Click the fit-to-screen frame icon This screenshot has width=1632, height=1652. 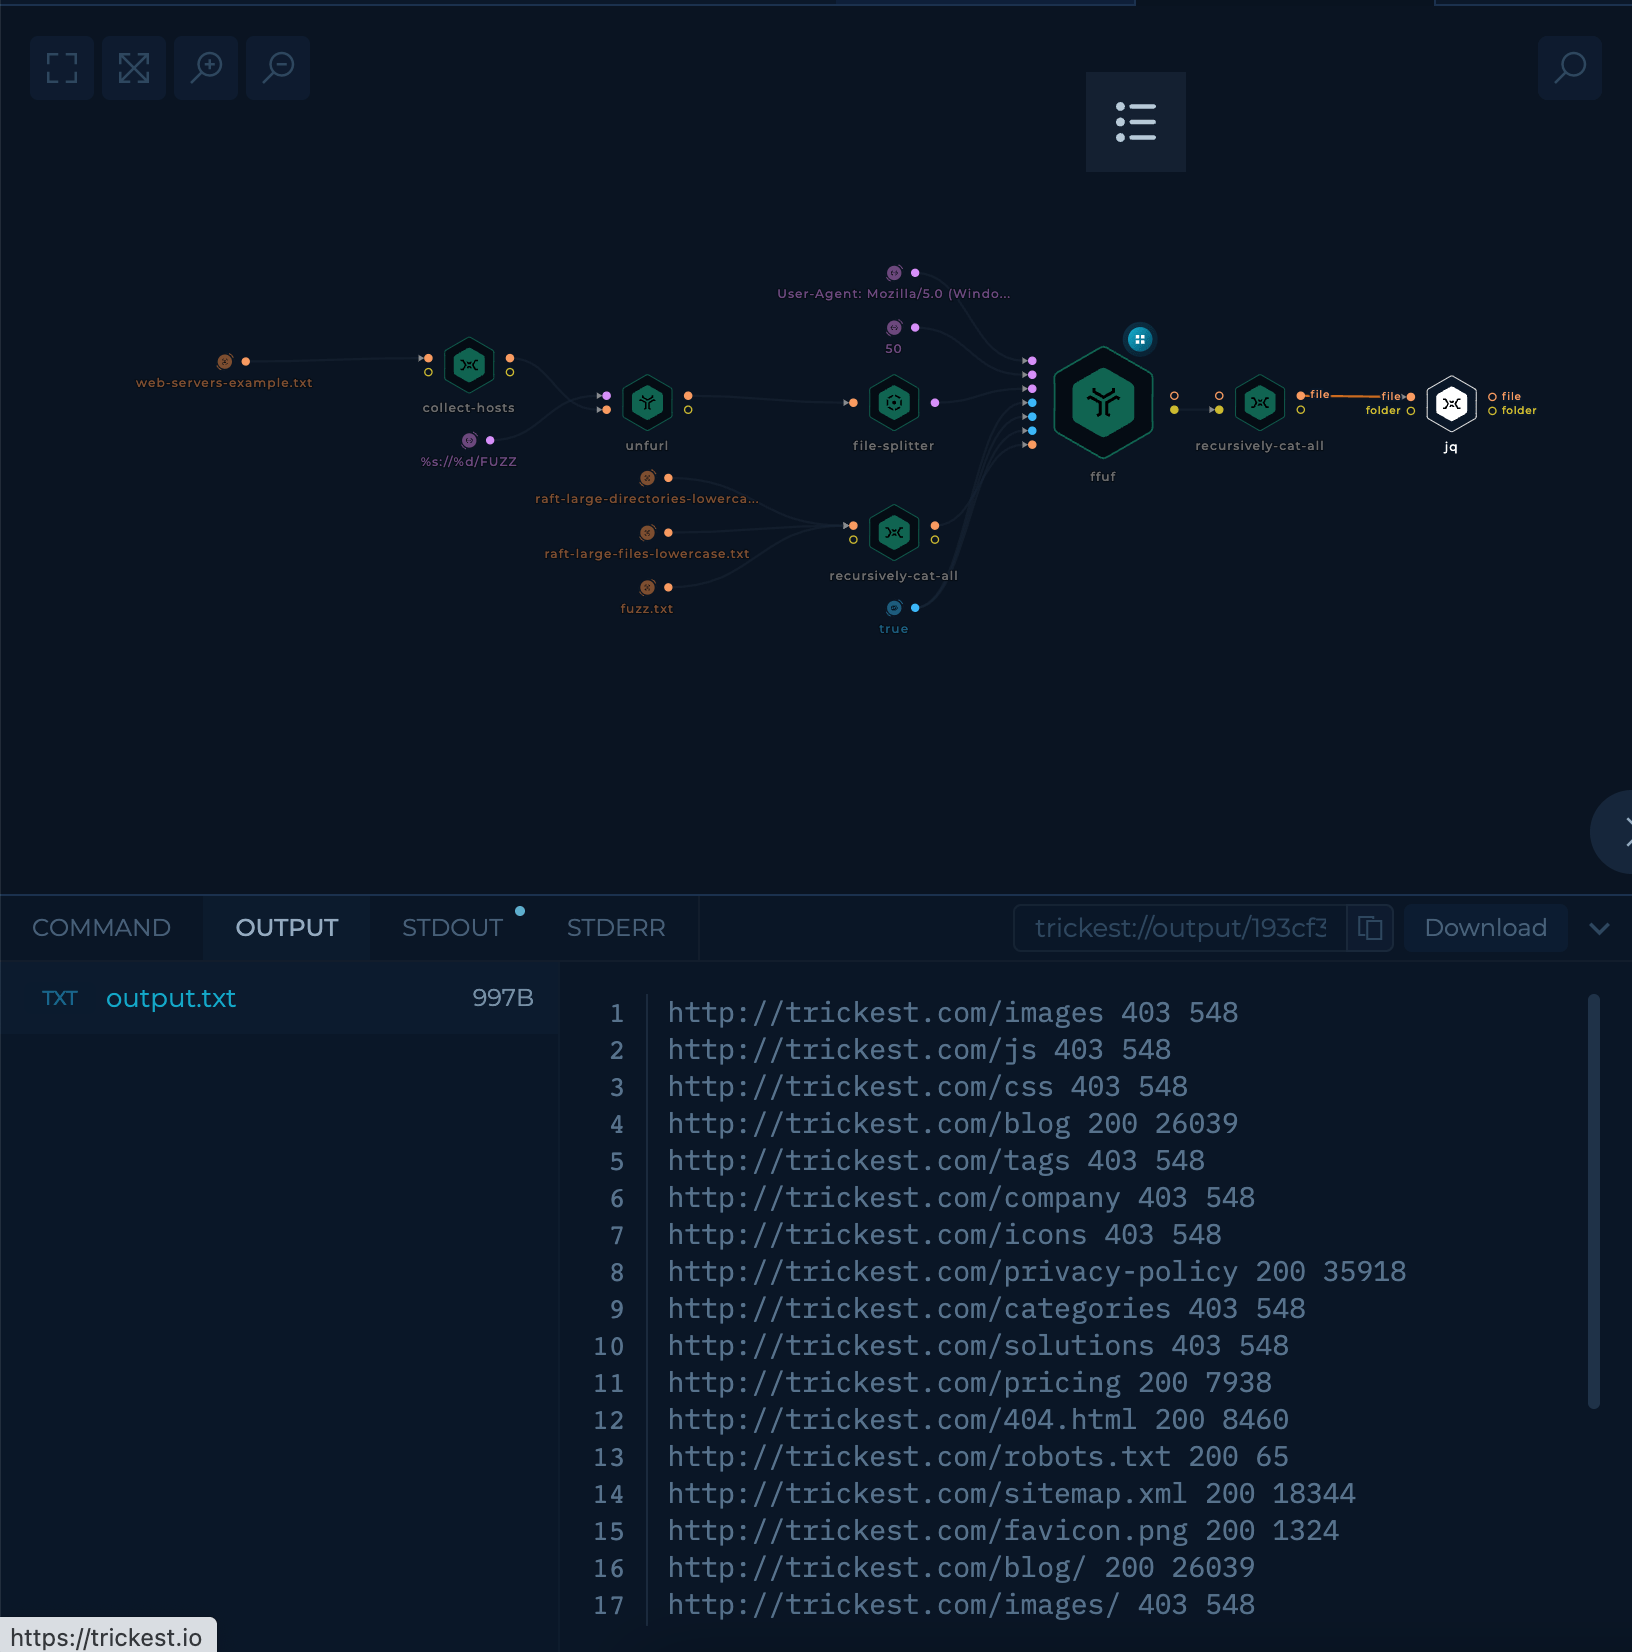coord(62,68)
